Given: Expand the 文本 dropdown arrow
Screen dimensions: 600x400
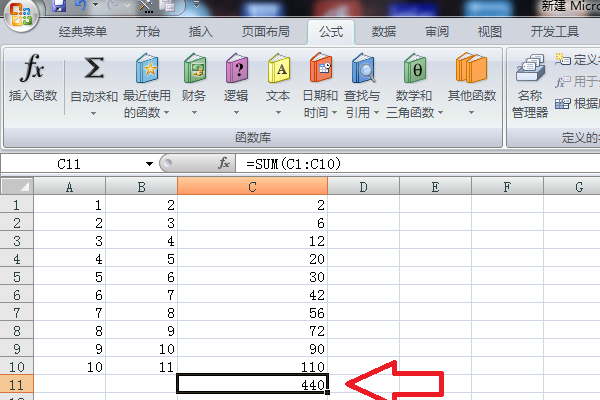Looking at the screenshot, I should pyautogui.click(x=279, y=113).
